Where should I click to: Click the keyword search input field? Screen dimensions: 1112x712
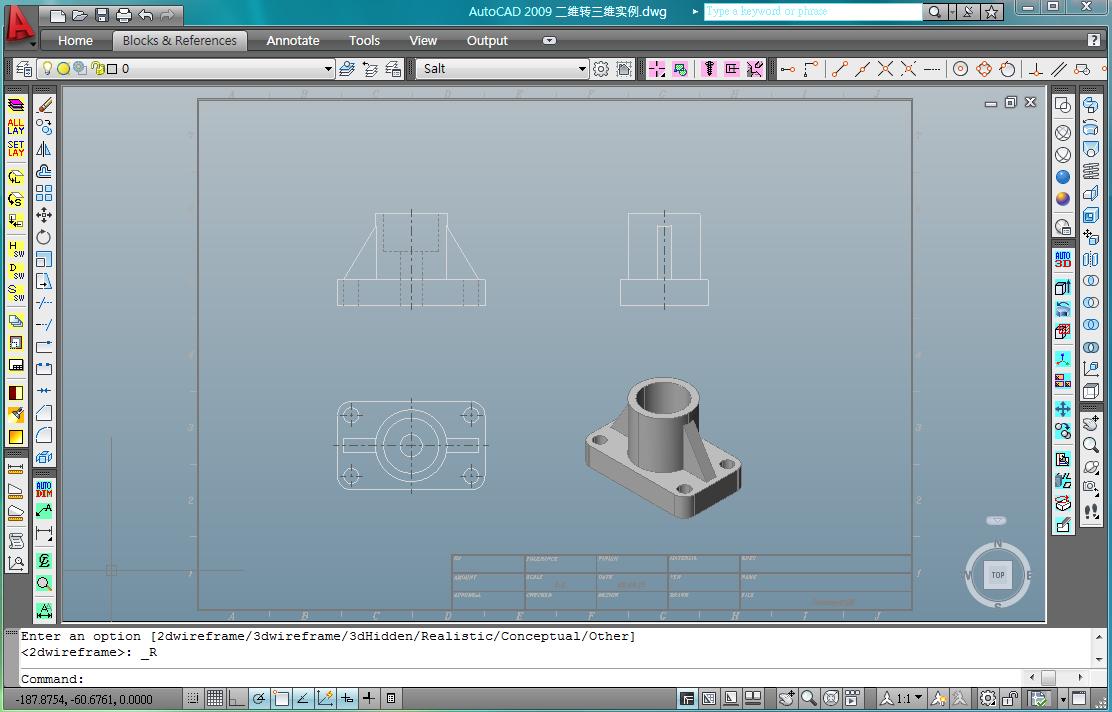click(812, 12)
